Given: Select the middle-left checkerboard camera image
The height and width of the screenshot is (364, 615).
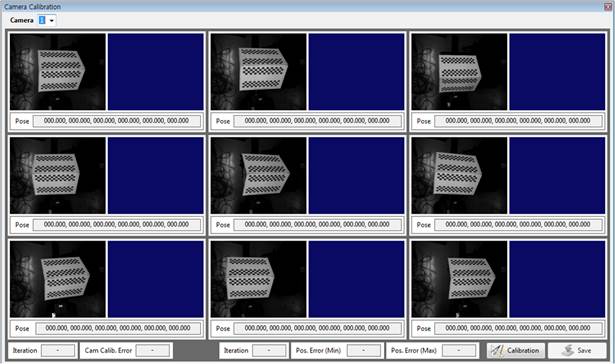Looking at the screenshot, I should coord(58,175).
